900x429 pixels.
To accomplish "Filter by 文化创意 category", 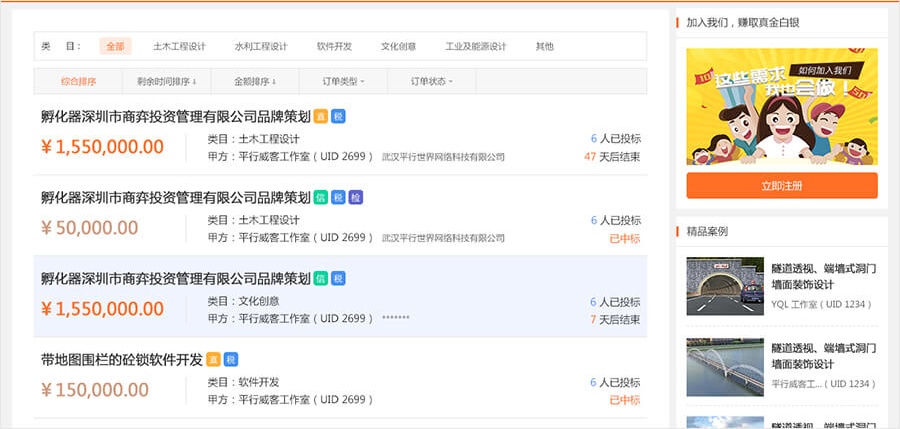I will [x=398, y=47].
